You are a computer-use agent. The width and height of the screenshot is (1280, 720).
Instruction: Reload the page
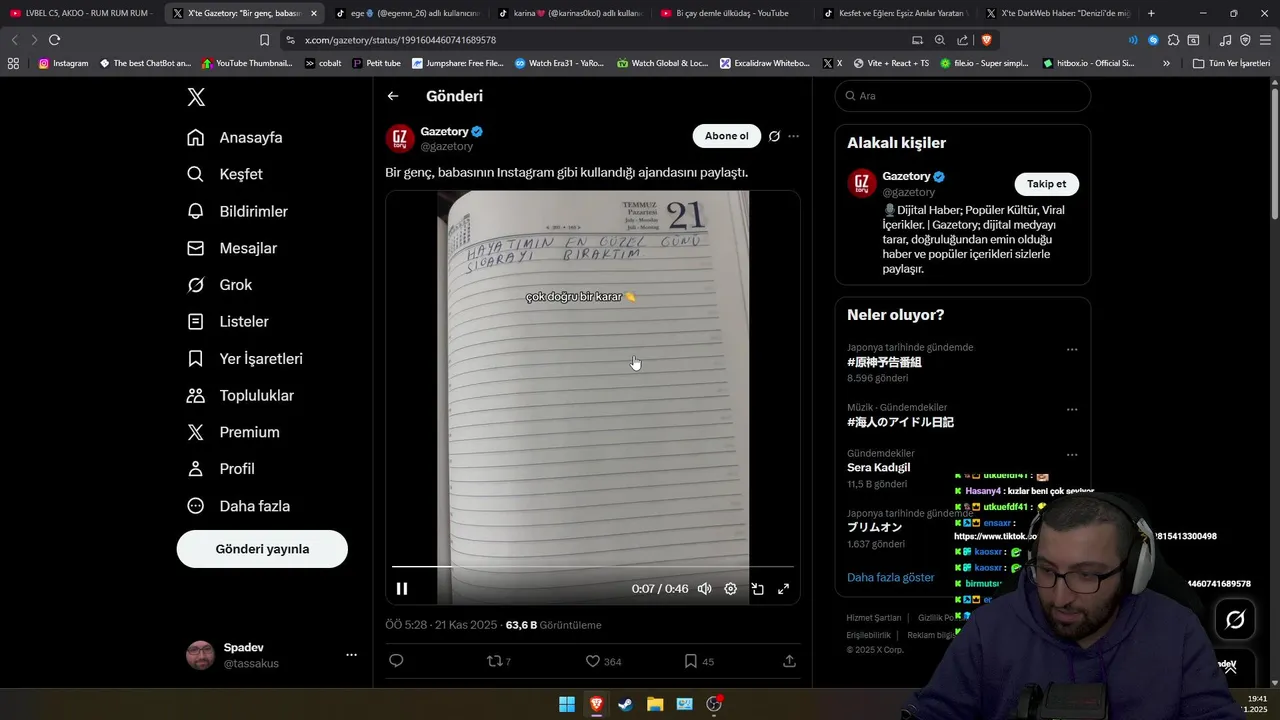click(54, 40)
